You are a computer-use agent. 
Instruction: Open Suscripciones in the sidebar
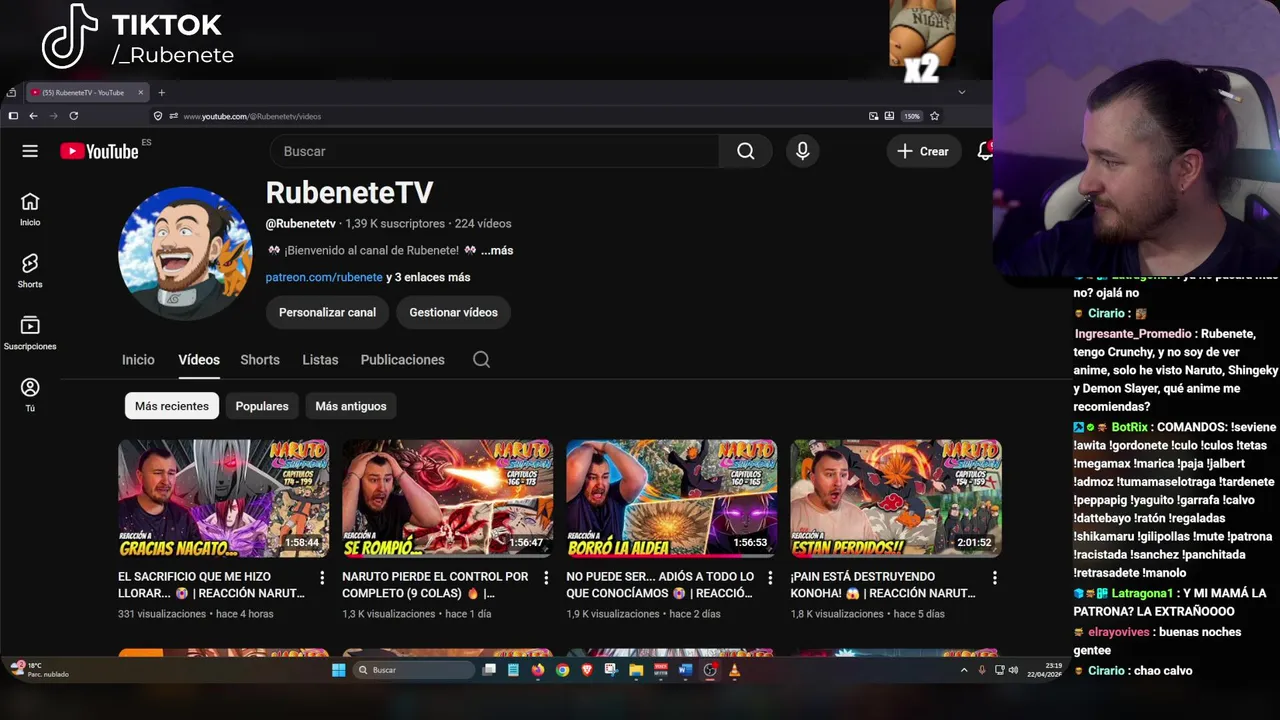tap(30, 333)
